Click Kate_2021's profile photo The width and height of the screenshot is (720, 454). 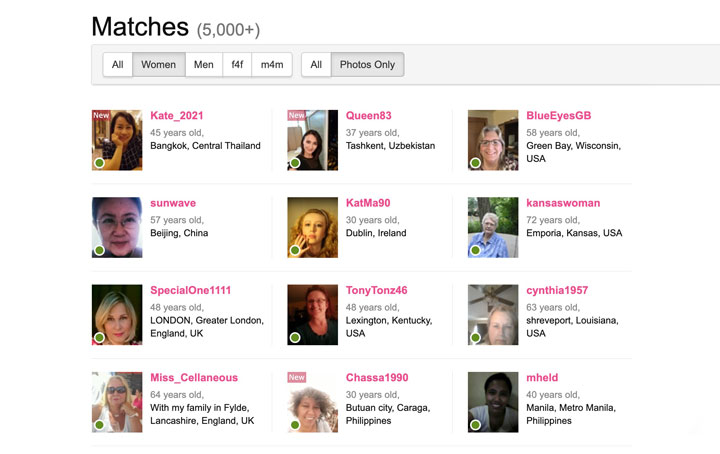(117, 140)
